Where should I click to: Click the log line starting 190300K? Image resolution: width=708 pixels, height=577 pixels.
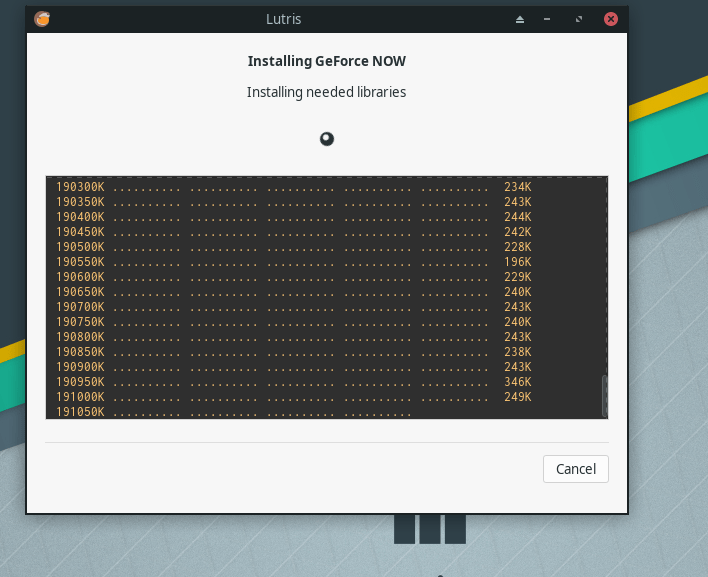[x=293, y=187]
